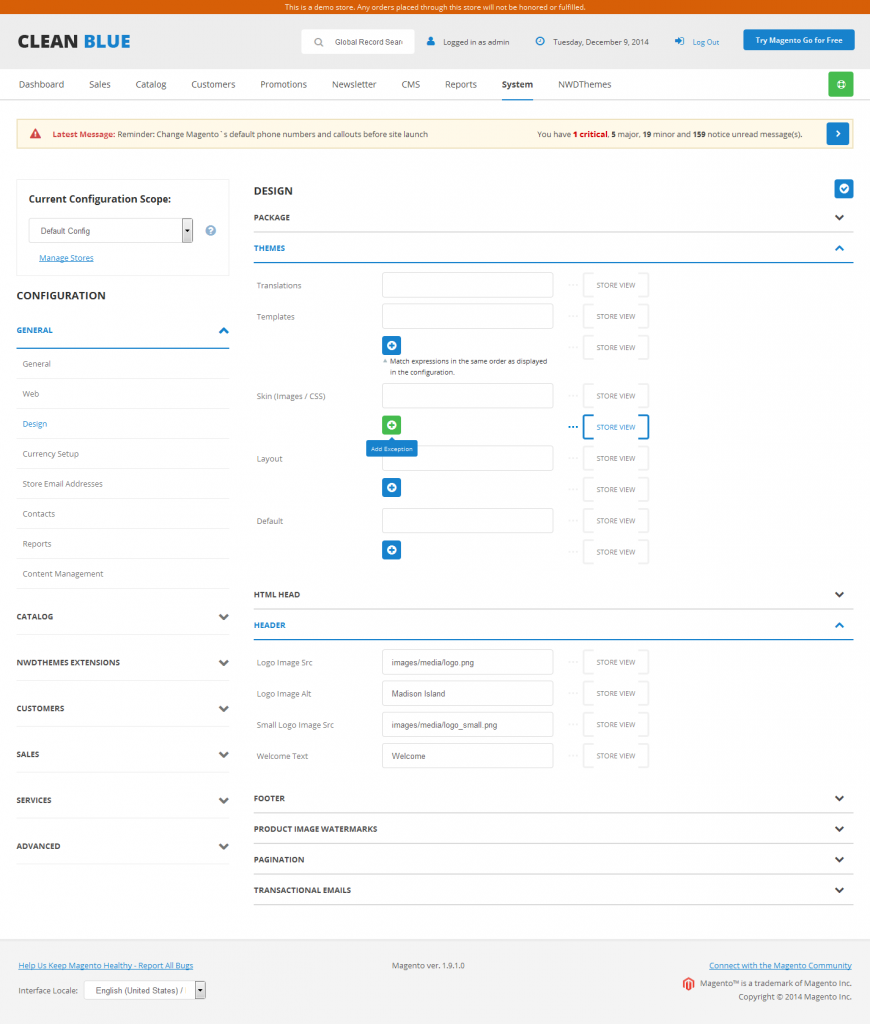This screenshot has height=1024, width=870.
Task: Click the blue Save Config icon above PACKAGE section
Action: pos(843,188)
